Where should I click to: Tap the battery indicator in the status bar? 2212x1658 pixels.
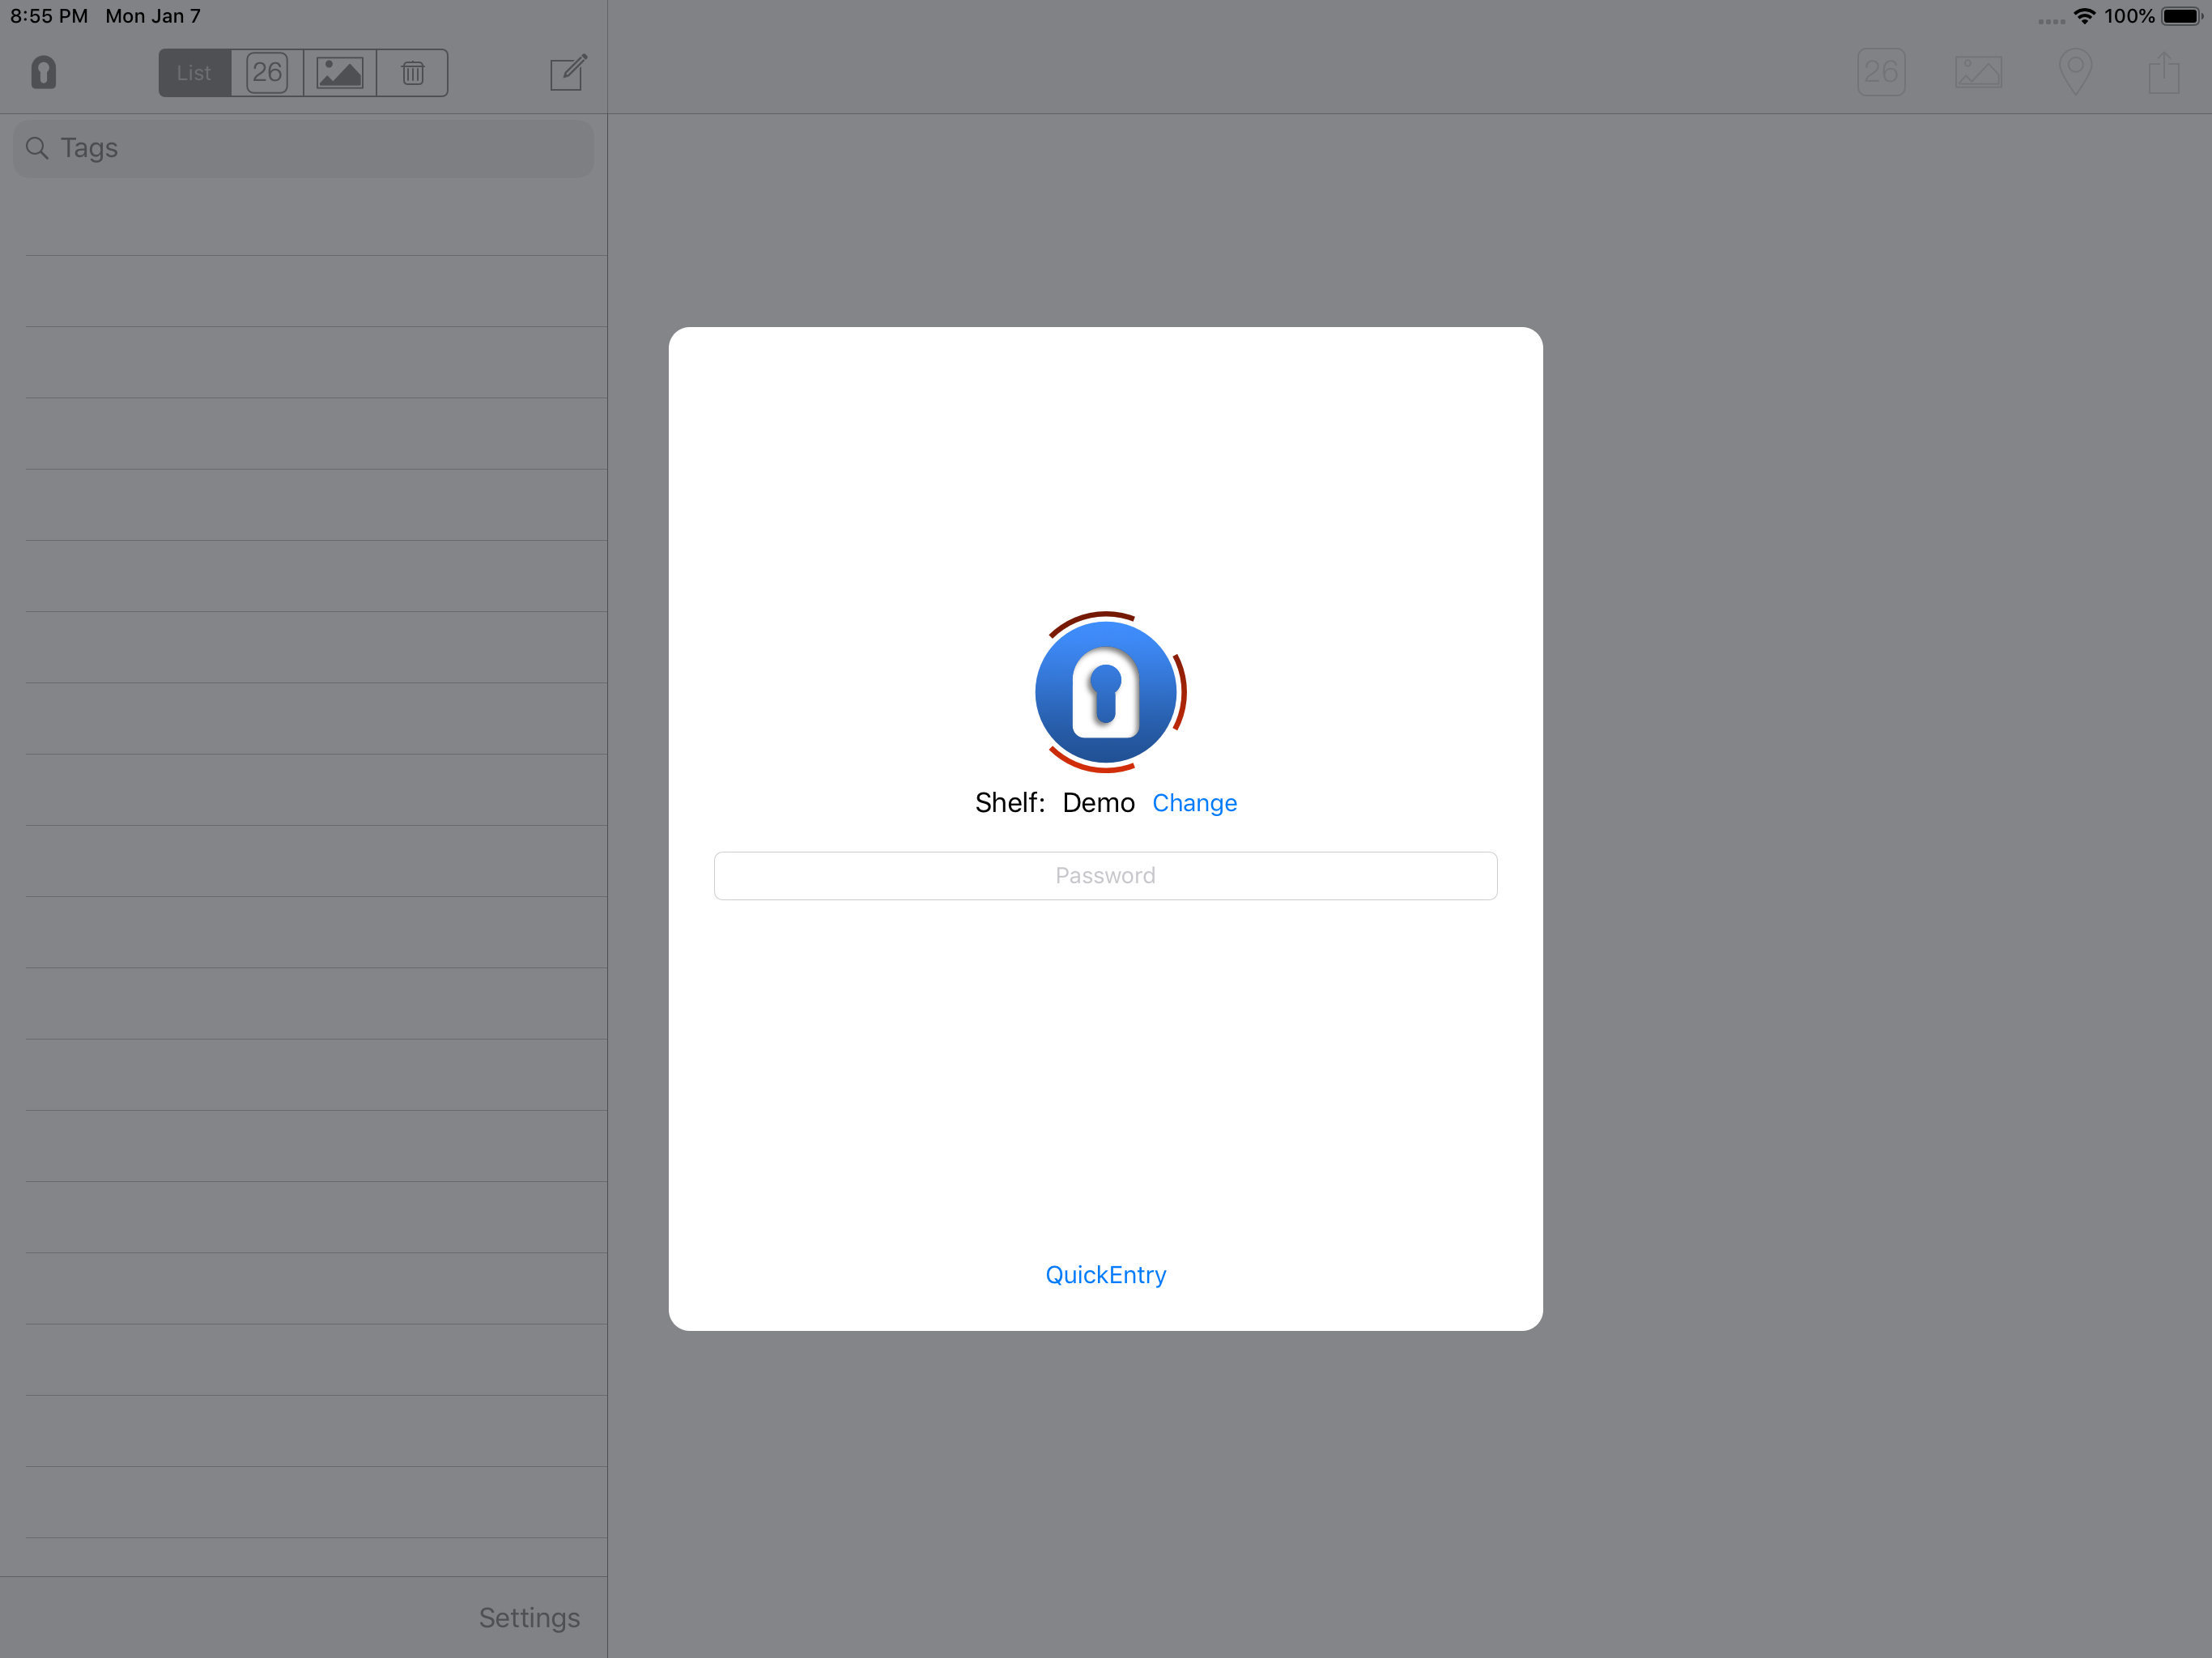coord(2181,16)
